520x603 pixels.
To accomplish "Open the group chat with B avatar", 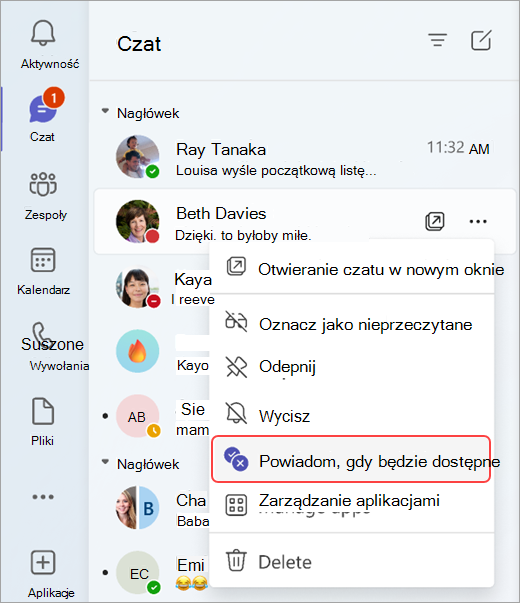I will pyautogui.click(x=138, y=507).
